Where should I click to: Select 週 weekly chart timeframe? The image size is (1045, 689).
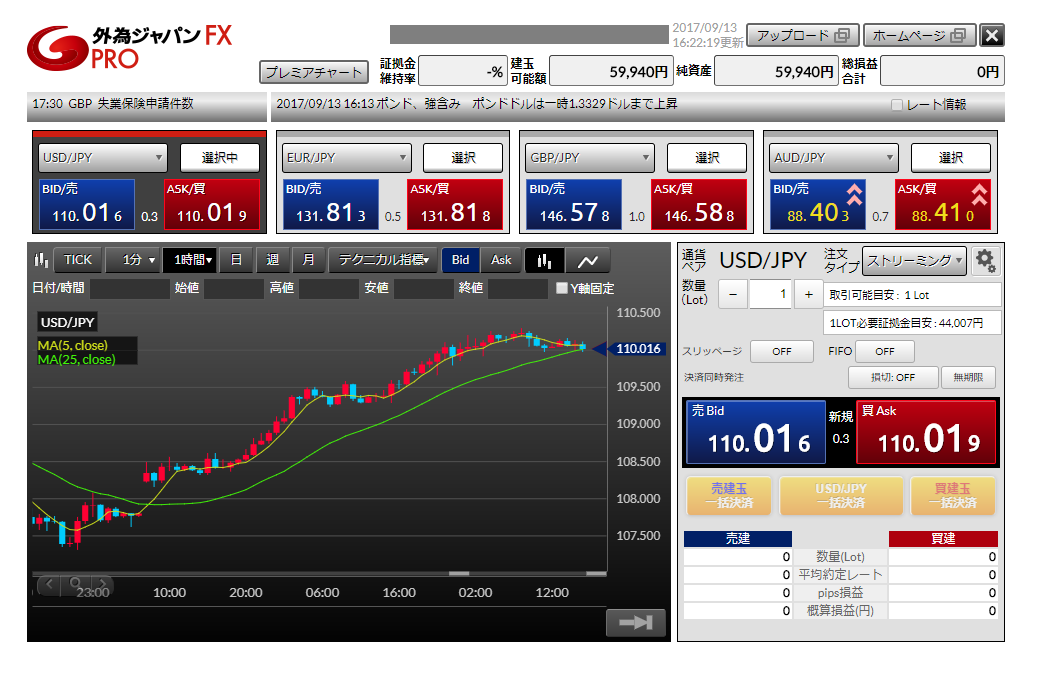point(273,260)
